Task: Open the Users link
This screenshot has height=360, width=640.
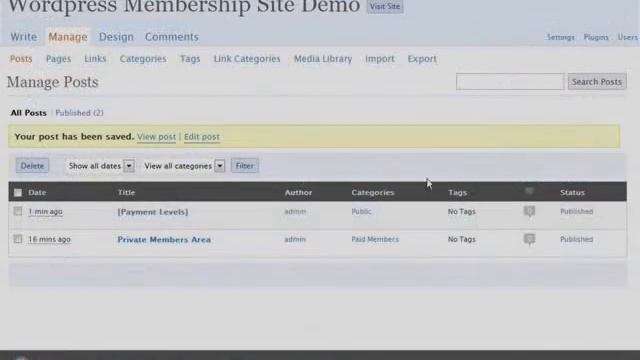Action: pyautogui.click(x=627, y=37)
